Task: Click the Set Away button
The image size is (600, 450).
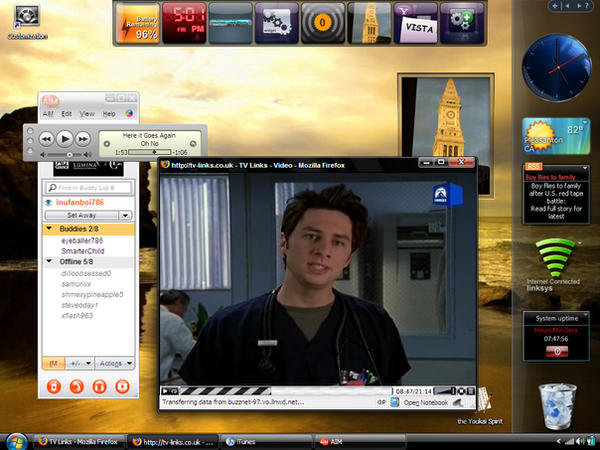Action: point(82,215)
